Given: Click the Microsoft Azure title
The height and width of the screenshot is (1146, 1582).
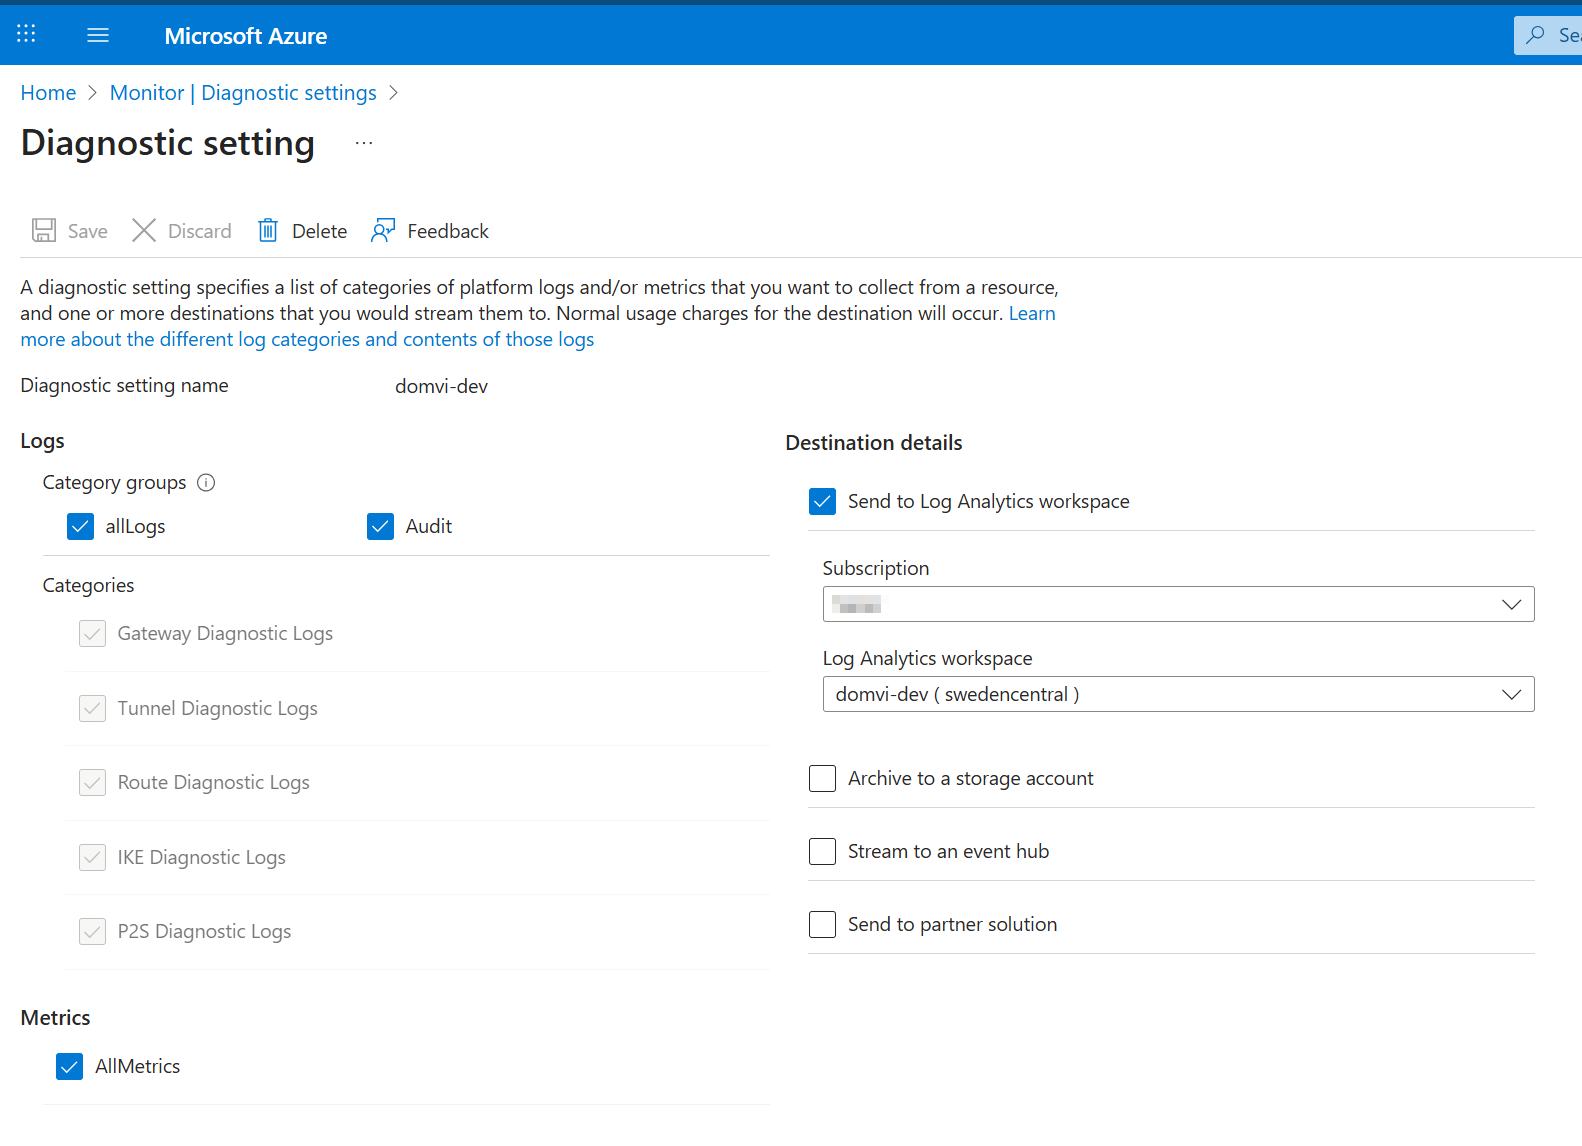Looking at the screenshot, I should coord(246,36).
